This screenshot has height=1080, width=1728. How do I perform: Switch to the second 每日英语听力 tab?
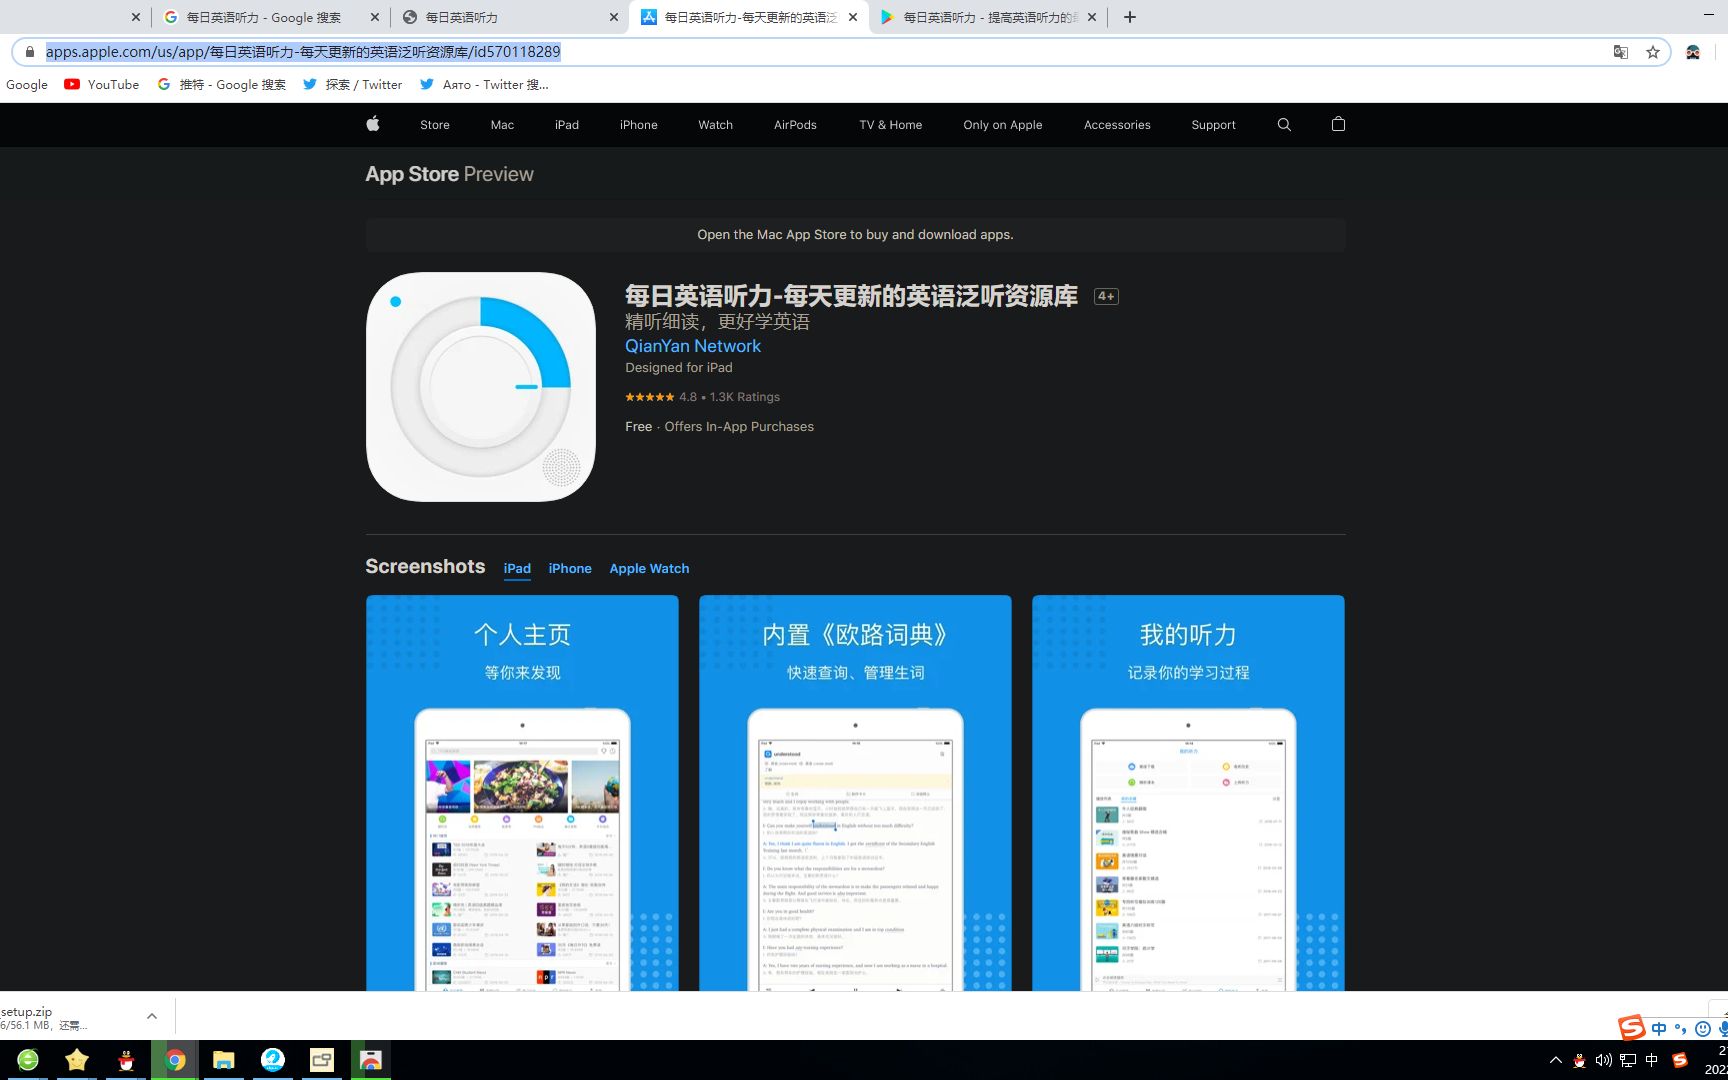click(510, 17)
